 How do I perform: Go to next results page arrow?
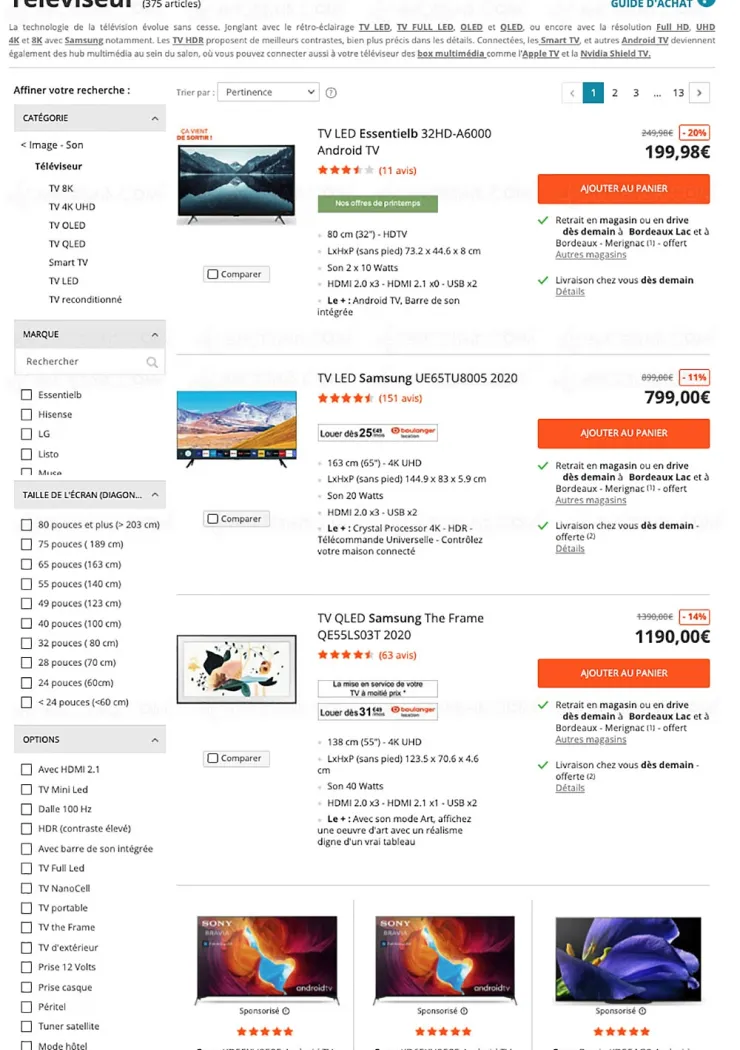[x=699, y=92]
